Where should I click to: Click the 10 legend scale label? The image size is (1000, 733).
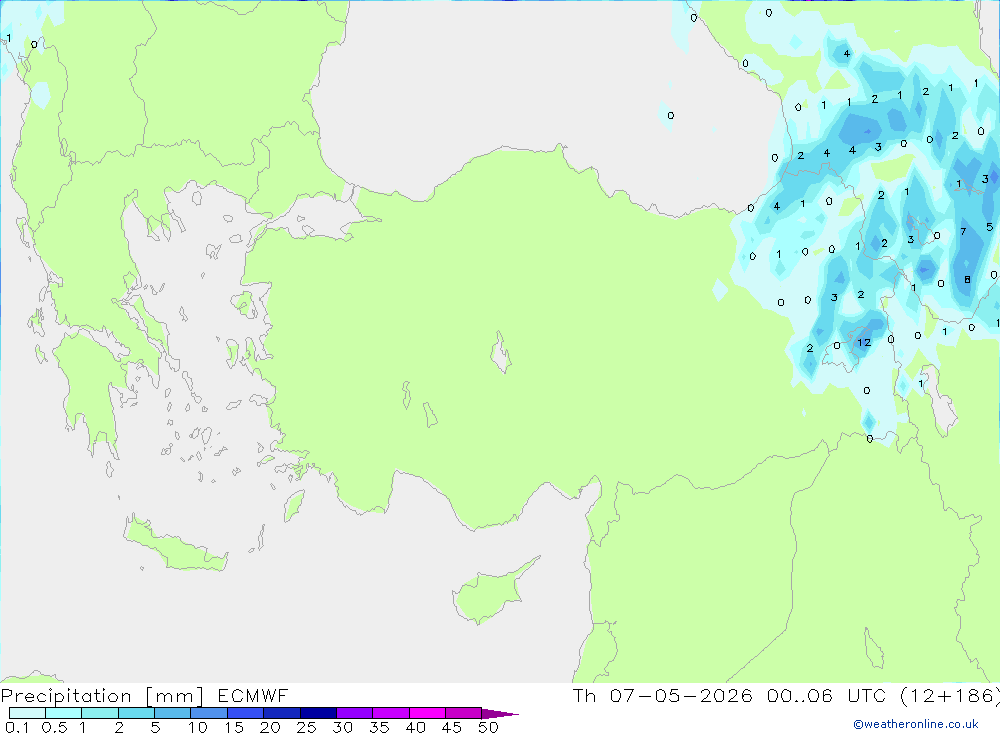point(198,727)
